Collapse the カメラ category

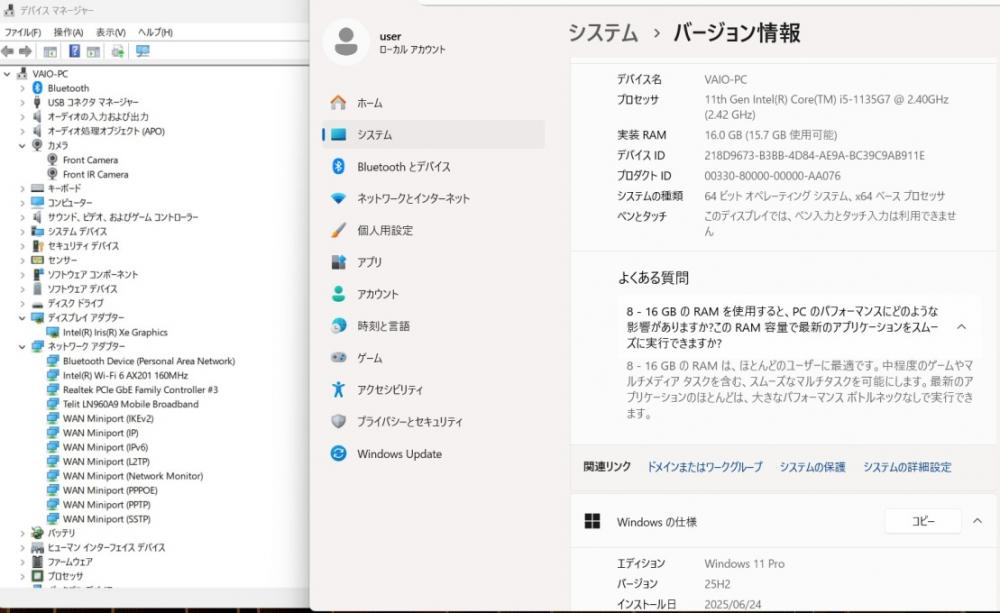point(22,145)
